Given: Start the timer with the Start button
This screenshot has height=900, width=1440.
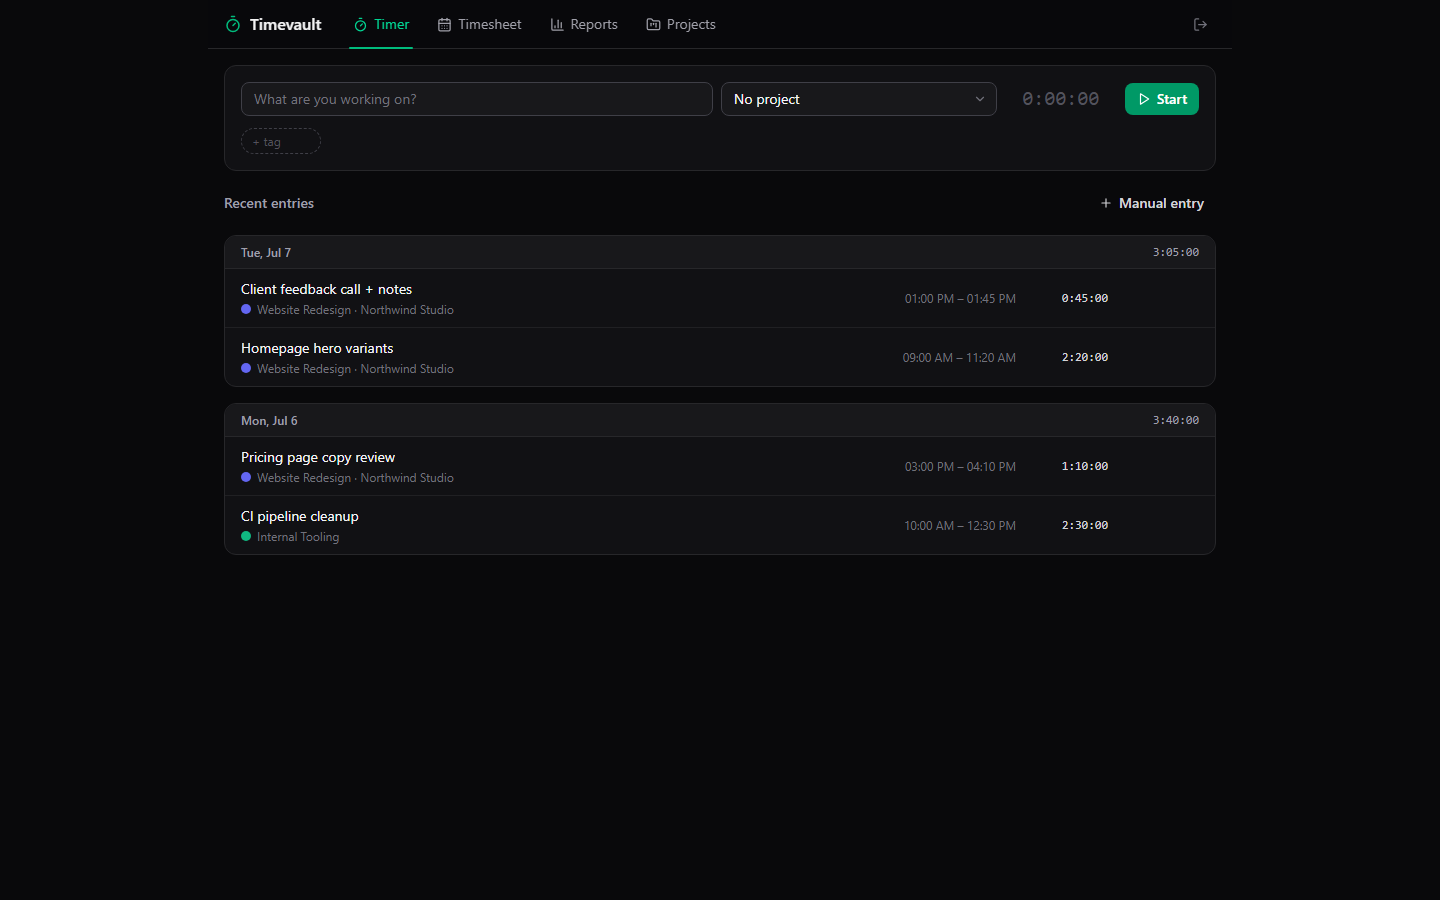Looking at the screenshot, I should coord(1162,99).
